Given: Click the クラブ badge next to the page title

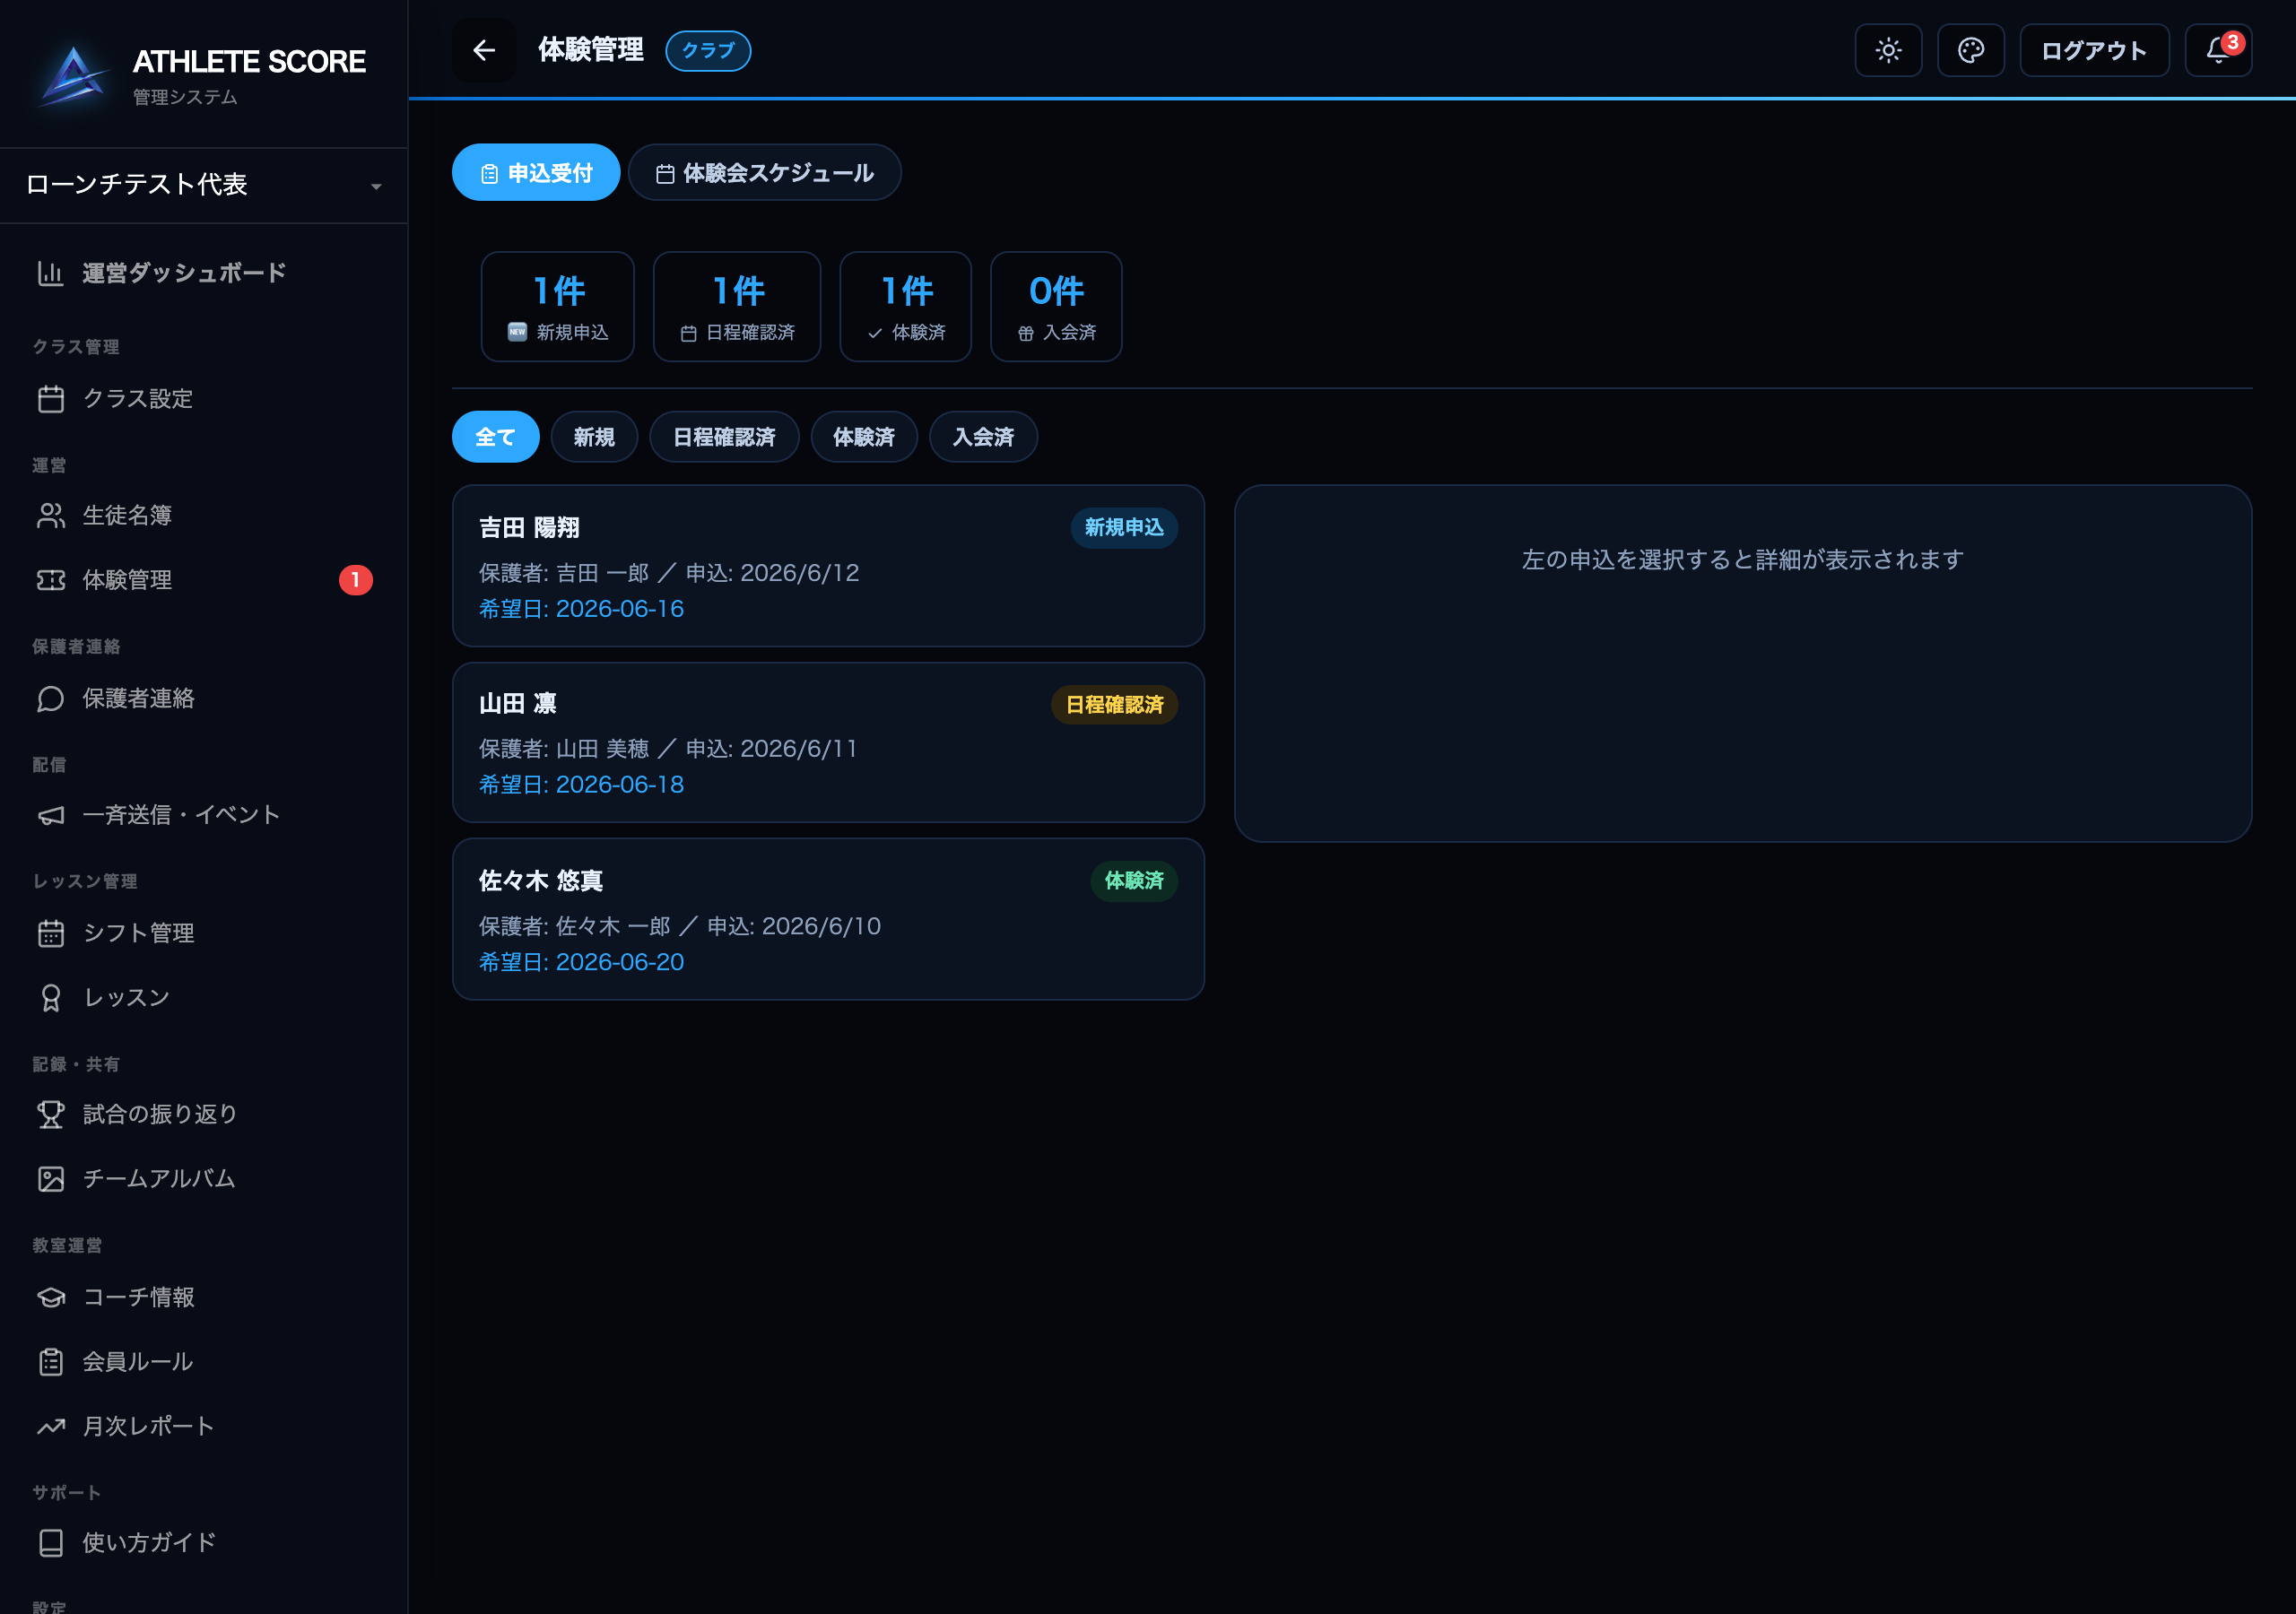Looking at the screenshot, I should click(708, 51).
